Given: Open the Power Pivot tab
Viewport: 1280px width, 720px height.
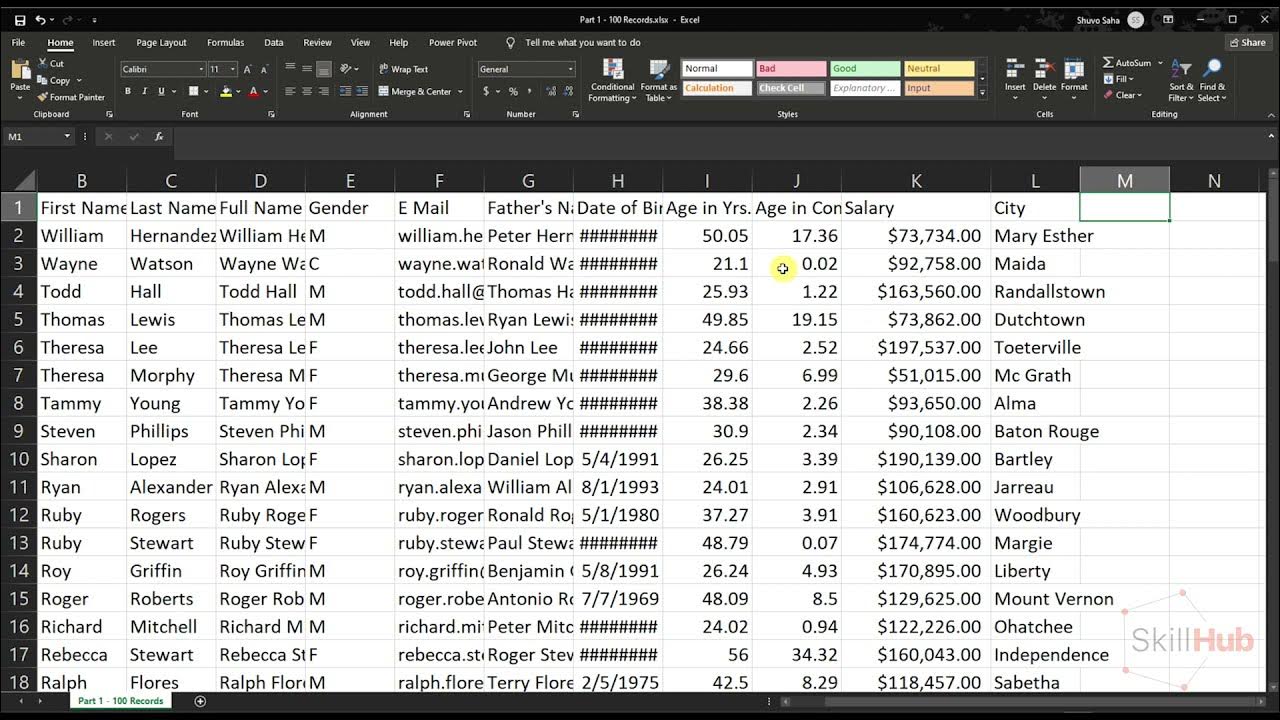Looking at the screenshot, I should pos(453,43).
